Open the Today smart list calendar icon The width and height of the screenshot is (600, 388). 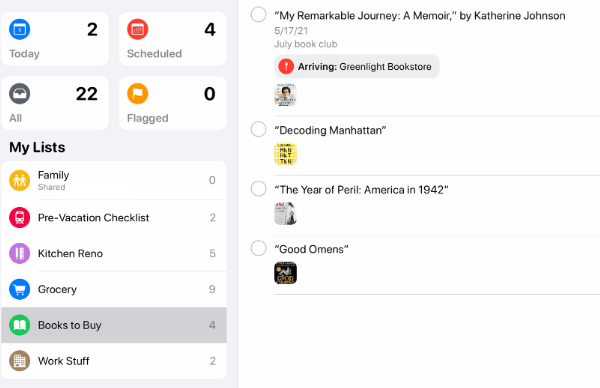(x=20, y=29)
